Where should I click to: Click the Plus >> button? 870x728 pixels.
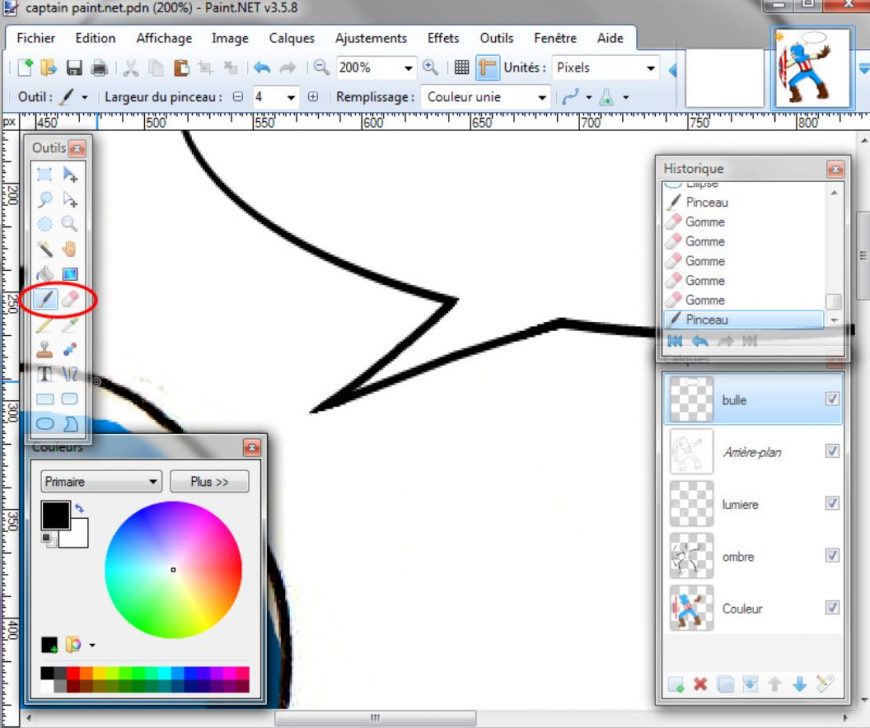tap(209, 482)
